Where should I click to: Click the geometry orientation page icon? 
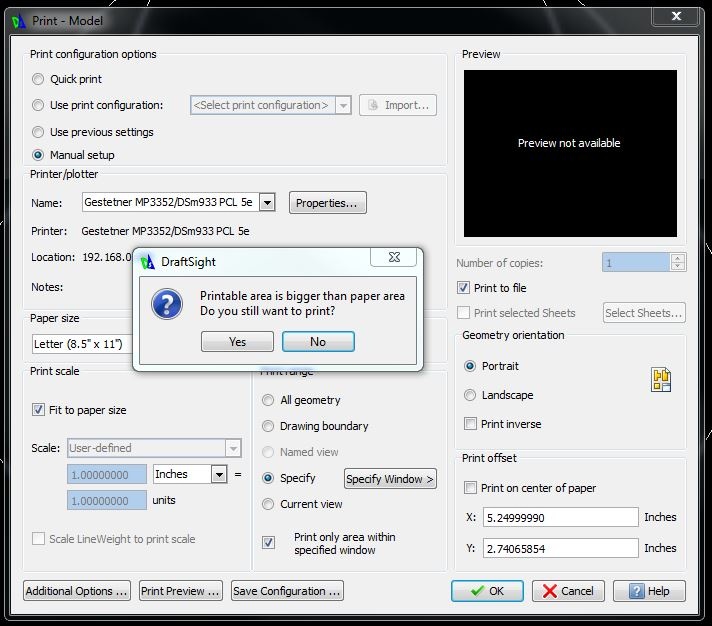point(661,380)
